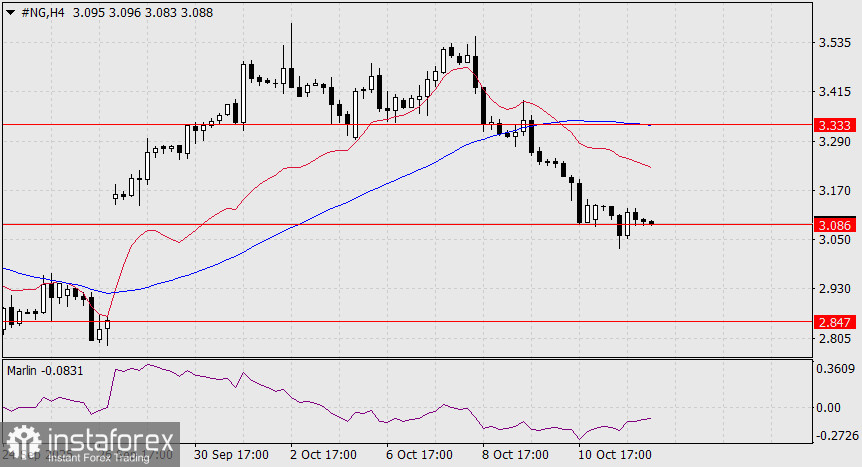Screen dimensions: 862x467
Task: Select the 3.333 red price level label
Action: (835, 125)
